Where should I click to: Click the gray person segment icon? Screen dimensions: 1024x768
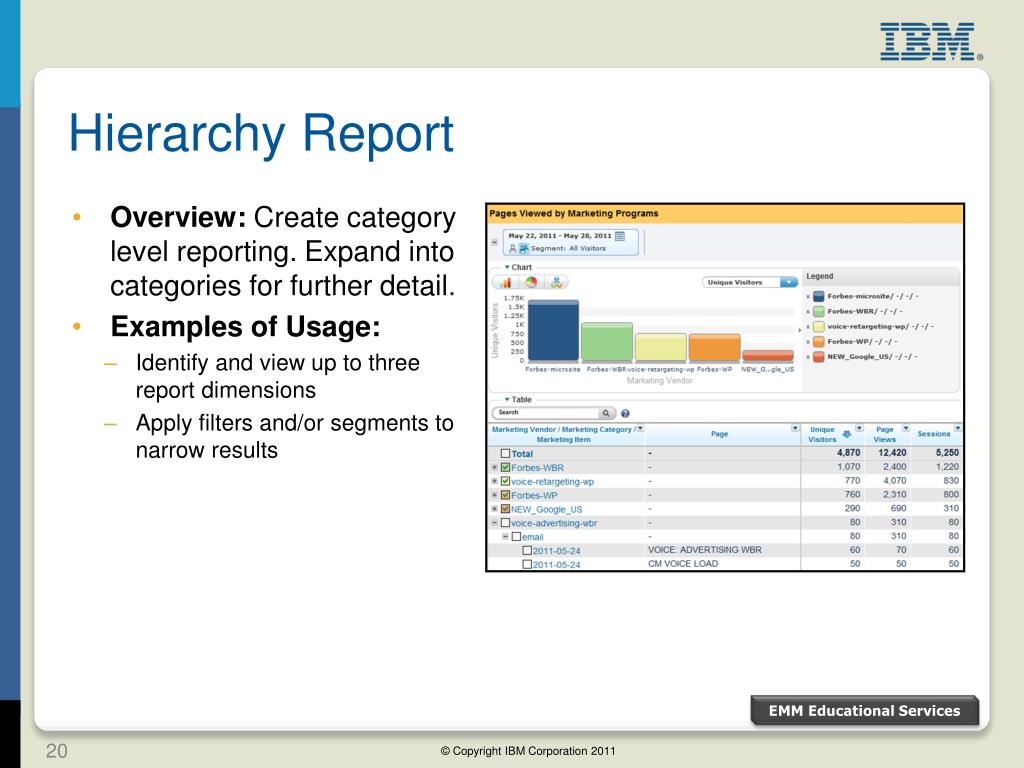click(513, 248)
